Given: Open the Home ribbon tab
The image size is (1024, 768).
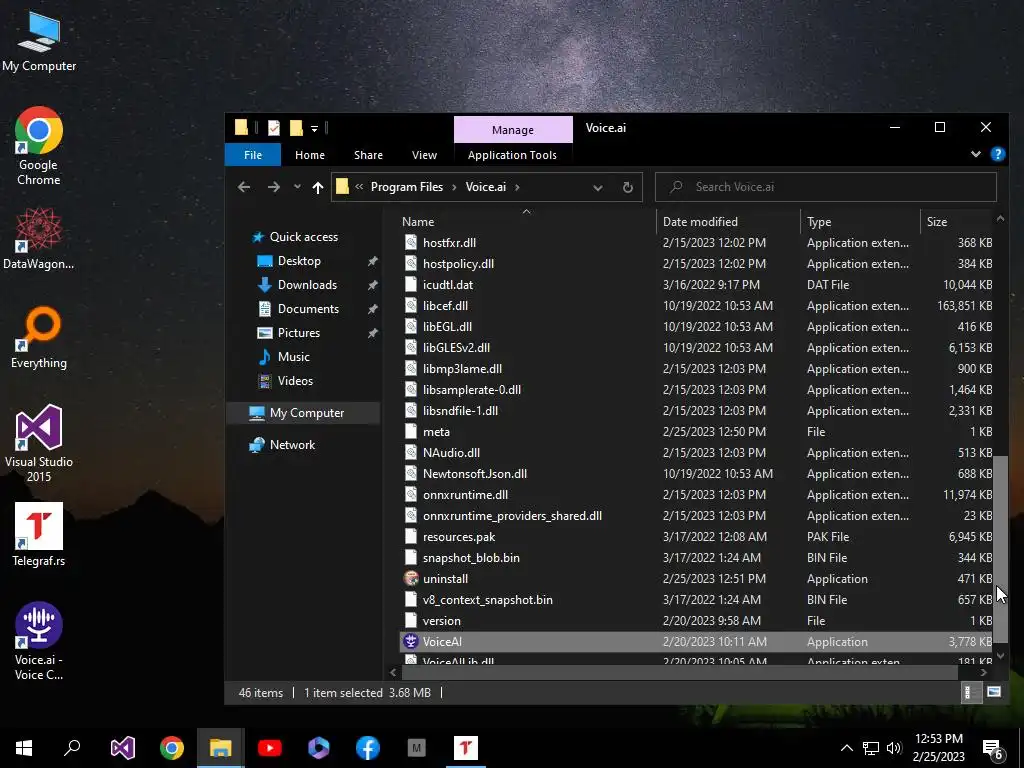Looking at the screenshot, I should coord(310,155).
